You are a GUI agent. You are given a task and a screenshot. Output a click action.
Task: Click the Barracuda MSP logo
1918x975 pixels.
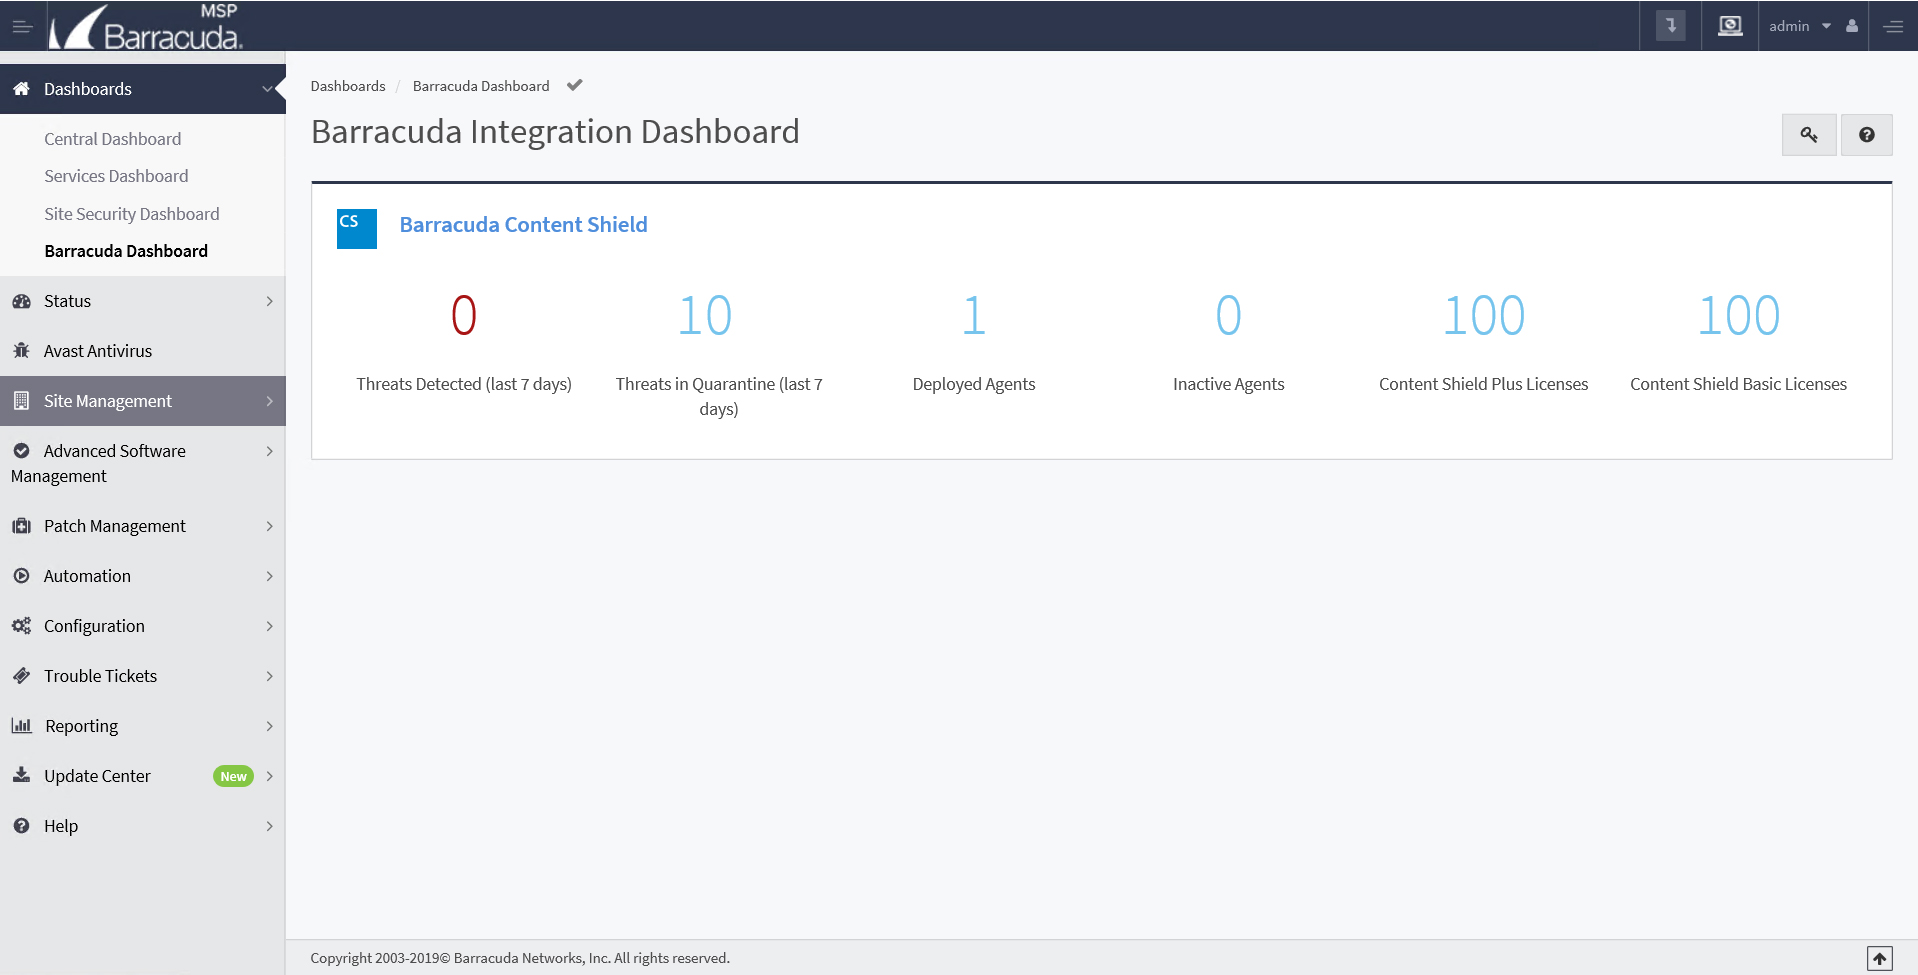coord(146,27)
